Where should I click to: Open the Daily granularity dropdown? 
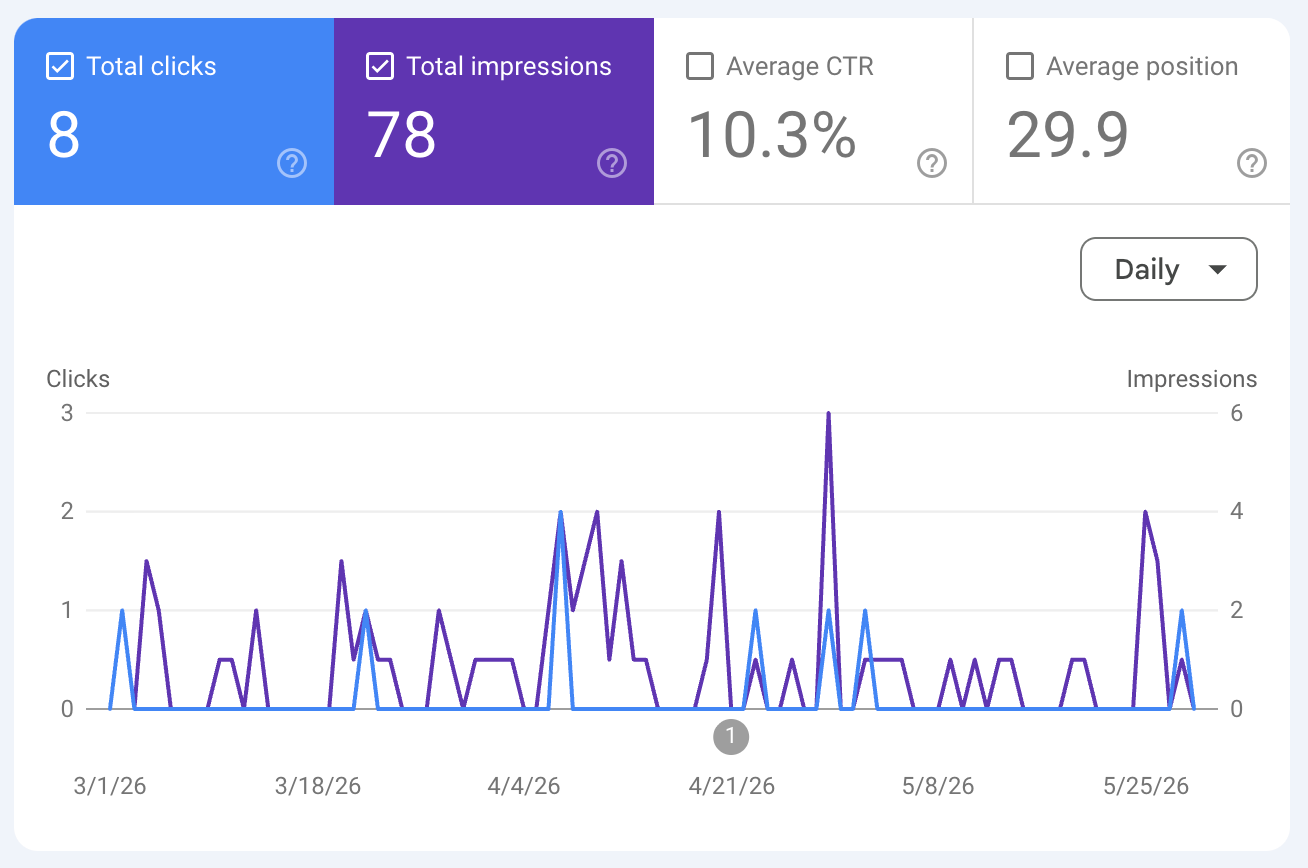pos(1169,269)
